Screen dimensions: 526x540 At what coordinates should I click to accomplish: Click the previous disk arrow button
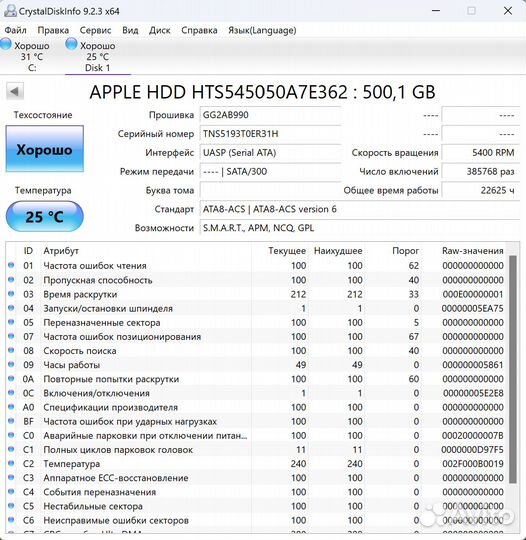(14, 91)
